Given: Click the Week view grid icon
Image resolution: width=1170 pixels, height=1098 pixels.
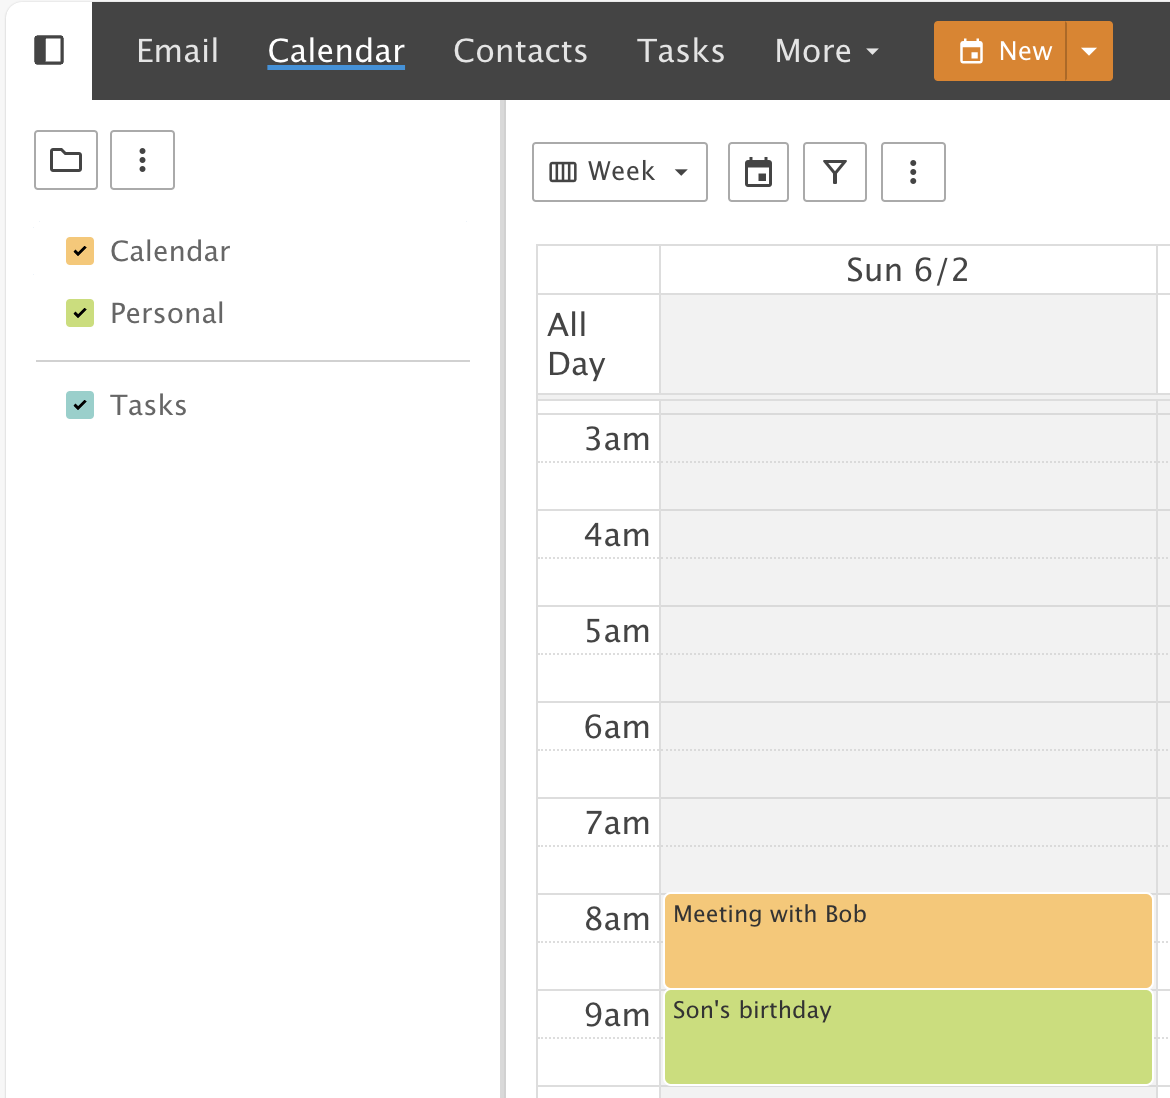Looking at the screenshot, I should pyautogui.click(x=563, y=172).
